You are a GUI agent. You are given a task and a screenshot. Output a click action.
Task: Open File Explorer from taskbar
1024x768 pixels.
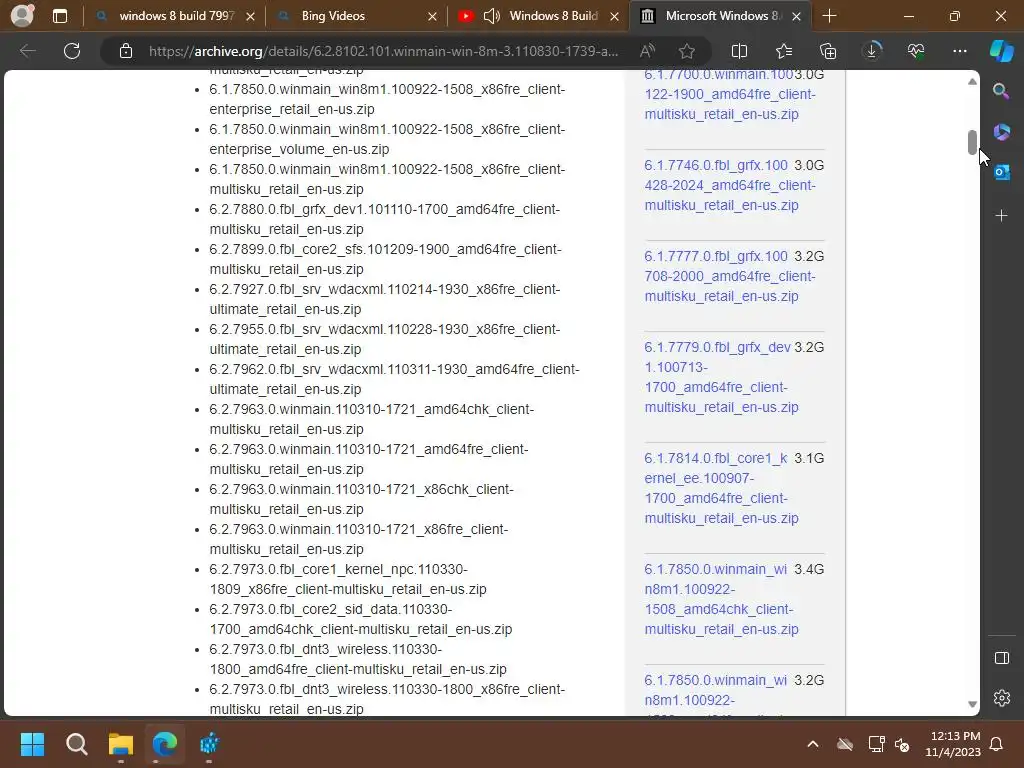[x=121, y=744]
